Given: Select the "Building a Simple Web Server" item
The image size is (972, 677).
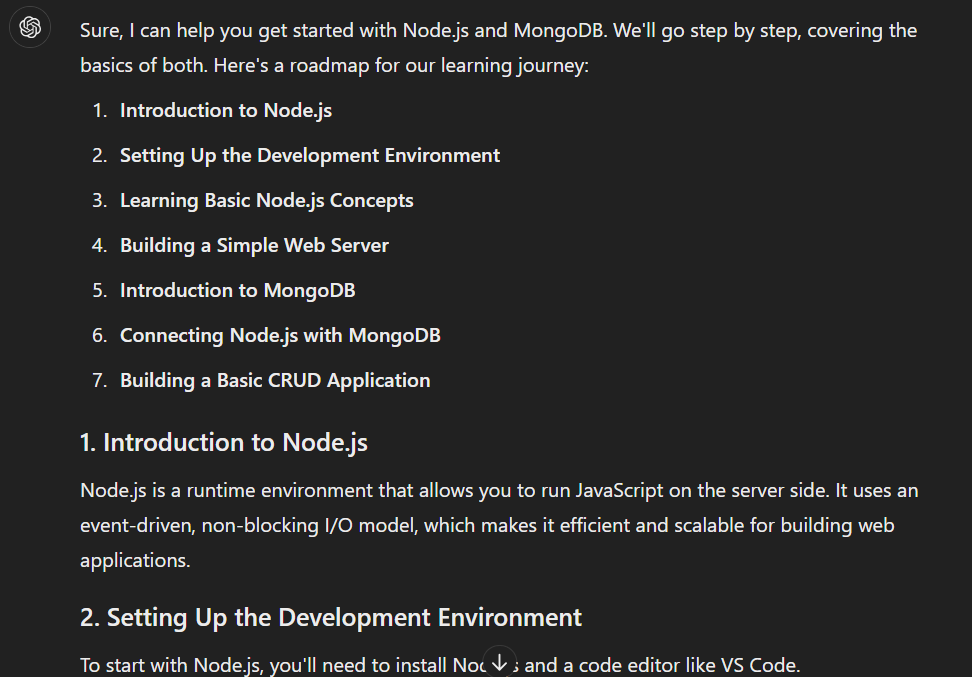Looking at the screenshot, I should coord(254,246).
